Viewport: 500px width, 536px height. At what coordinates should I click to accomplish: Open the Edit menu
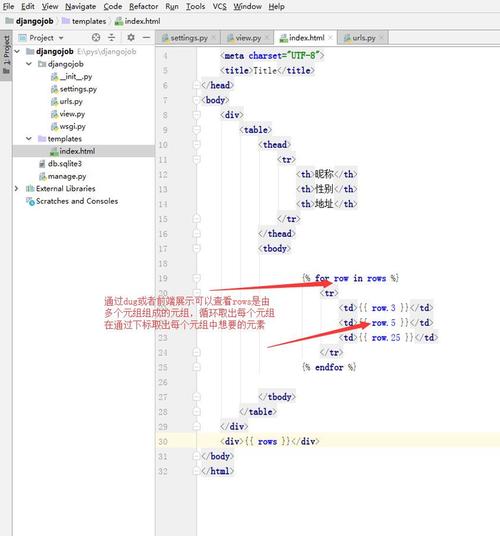pos(28,6)
